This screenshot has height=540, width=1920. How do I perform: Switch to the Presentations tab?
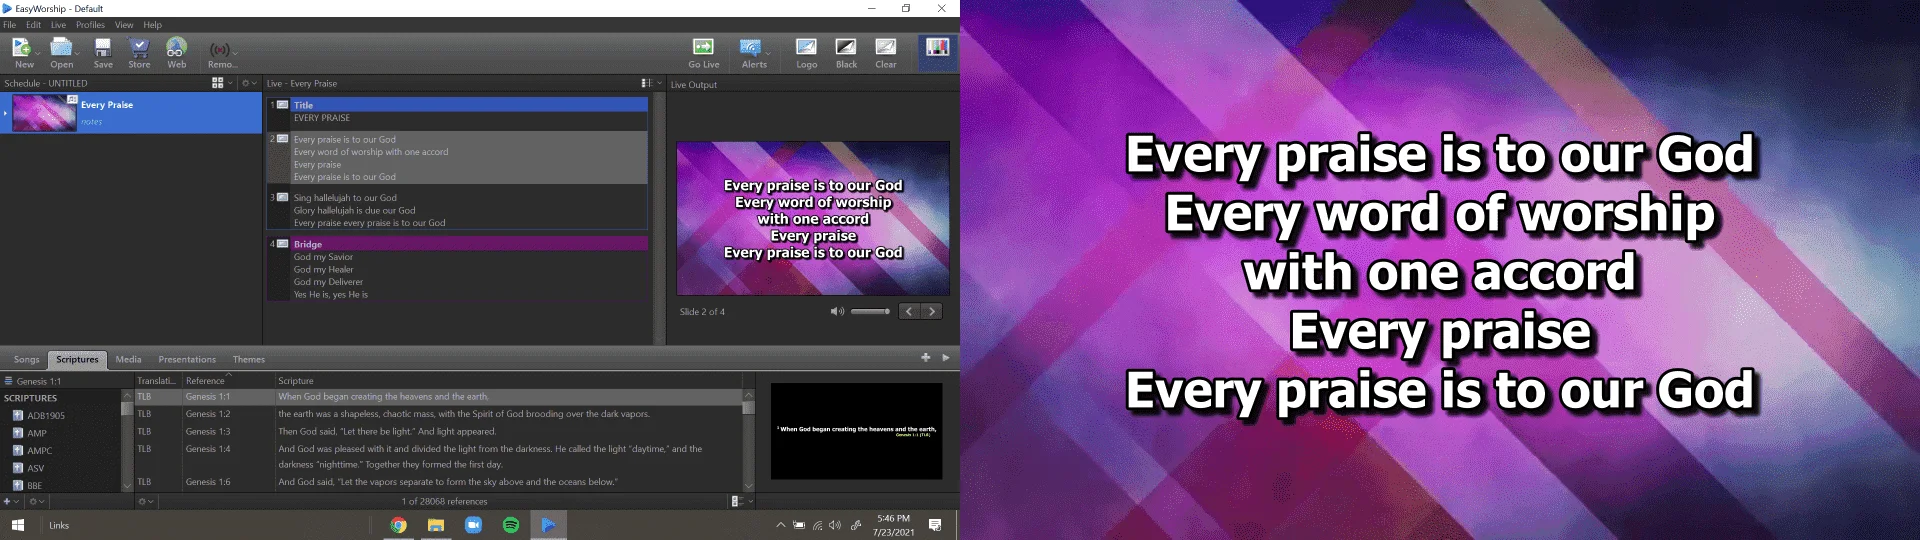point(187,359)
